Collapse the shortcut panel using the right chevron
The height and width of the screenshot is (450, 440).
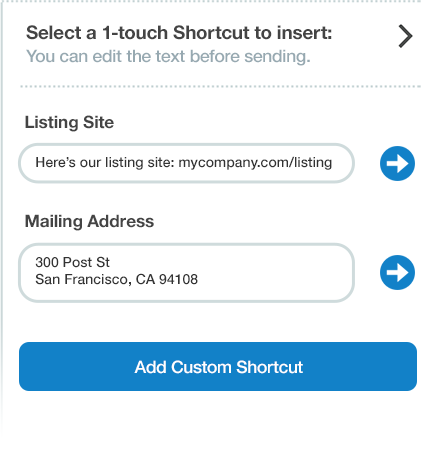click(405, 36)
